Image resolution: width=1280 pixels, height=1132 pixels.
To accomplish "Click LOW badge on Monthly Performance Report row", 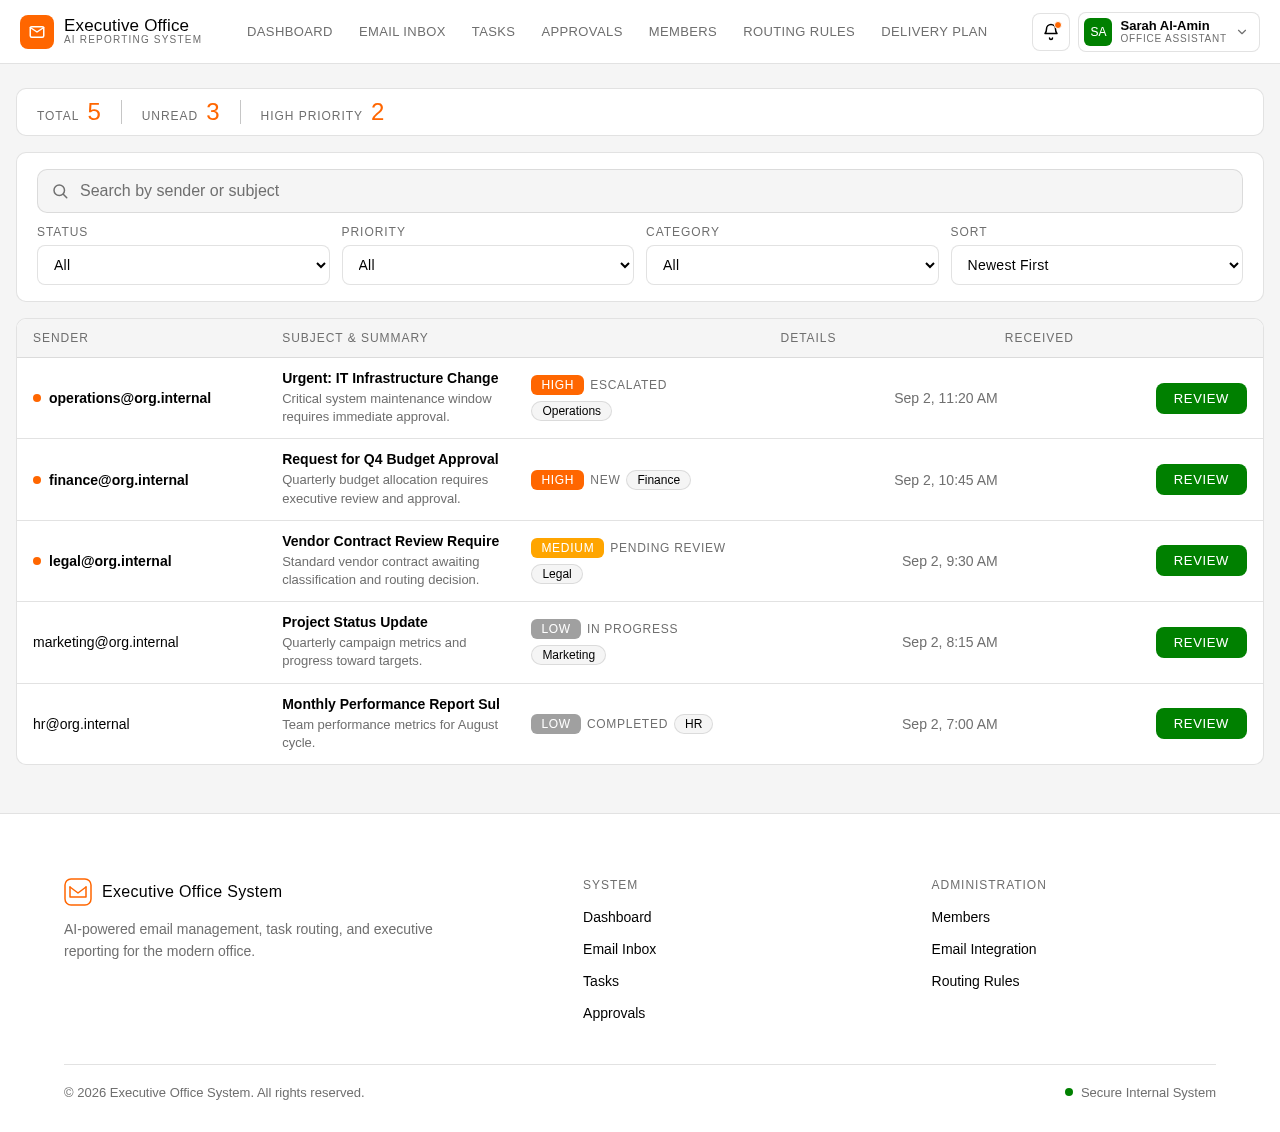I will (555, 724).
